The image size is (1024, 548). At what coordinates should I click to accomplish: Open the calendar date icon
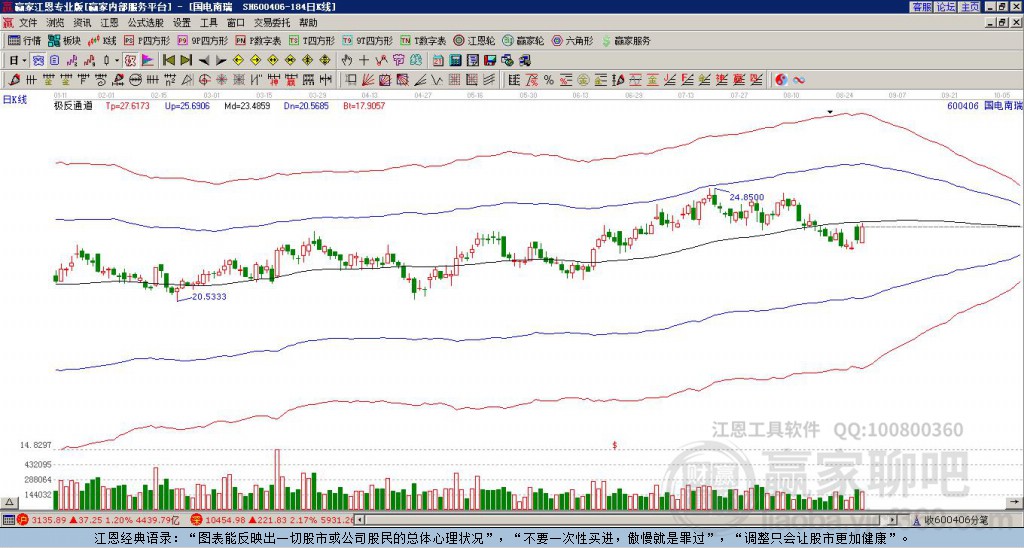click(x=438, y=61)
